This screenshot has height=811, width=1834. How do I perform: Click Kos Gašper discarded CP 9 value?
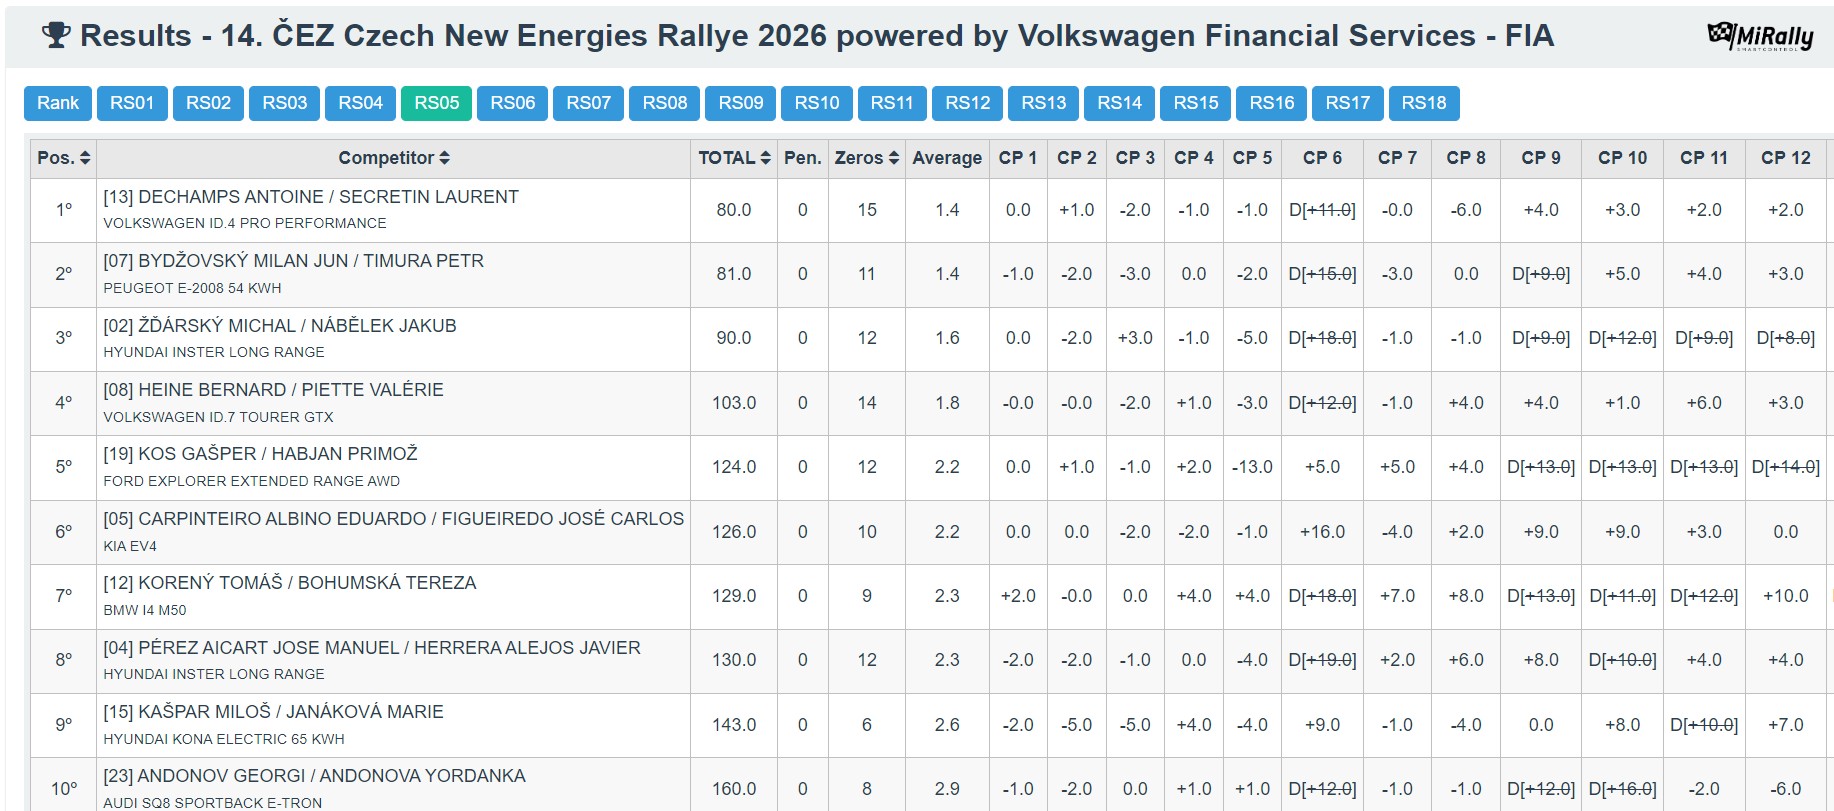click(1540, 467)
